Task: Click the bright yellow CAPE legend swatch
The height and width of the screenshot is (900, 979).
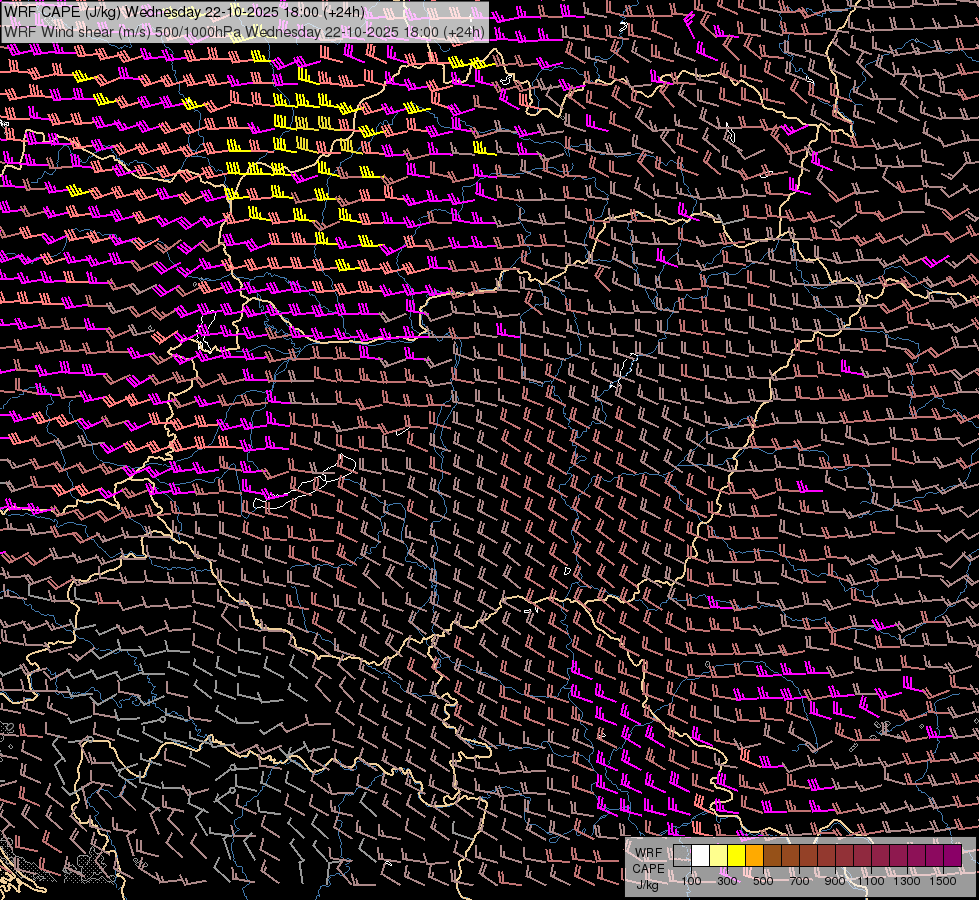Action: pyautogui.click(x=737, y=856)
